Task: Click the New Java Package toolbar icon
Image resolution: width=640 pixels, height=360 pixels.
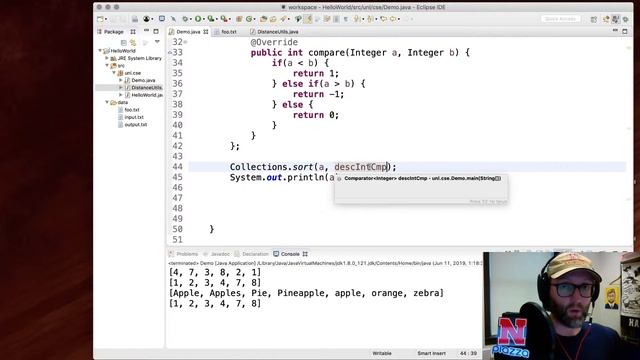Action: (239, 19)
